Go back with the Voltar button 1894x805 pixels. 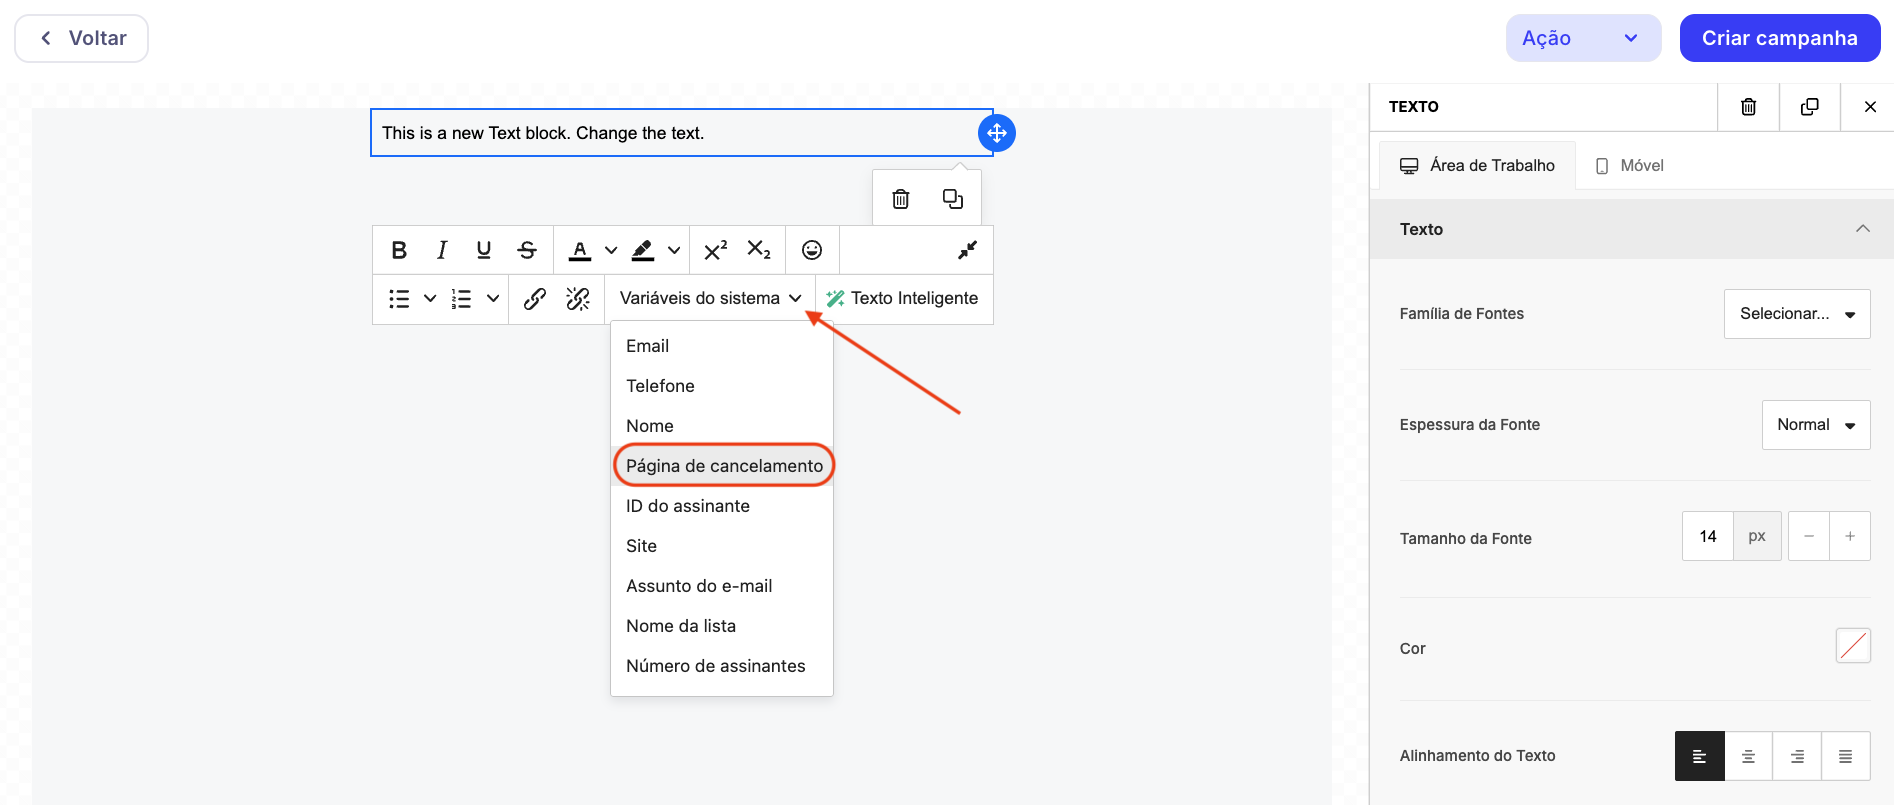pyautogui.click(x=82, y=38)
